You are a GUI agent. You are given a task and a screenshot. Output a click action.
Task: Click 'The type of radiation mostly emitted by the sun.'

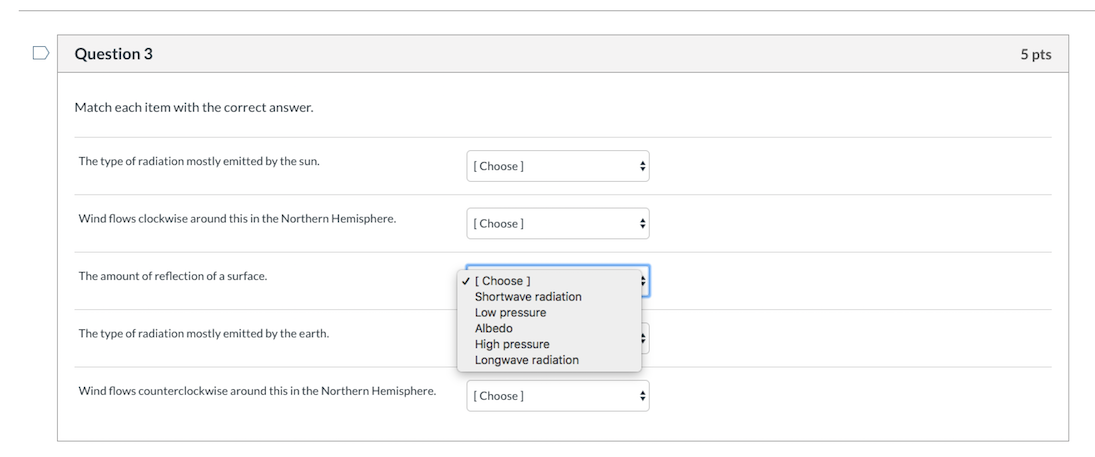point(199,161)
